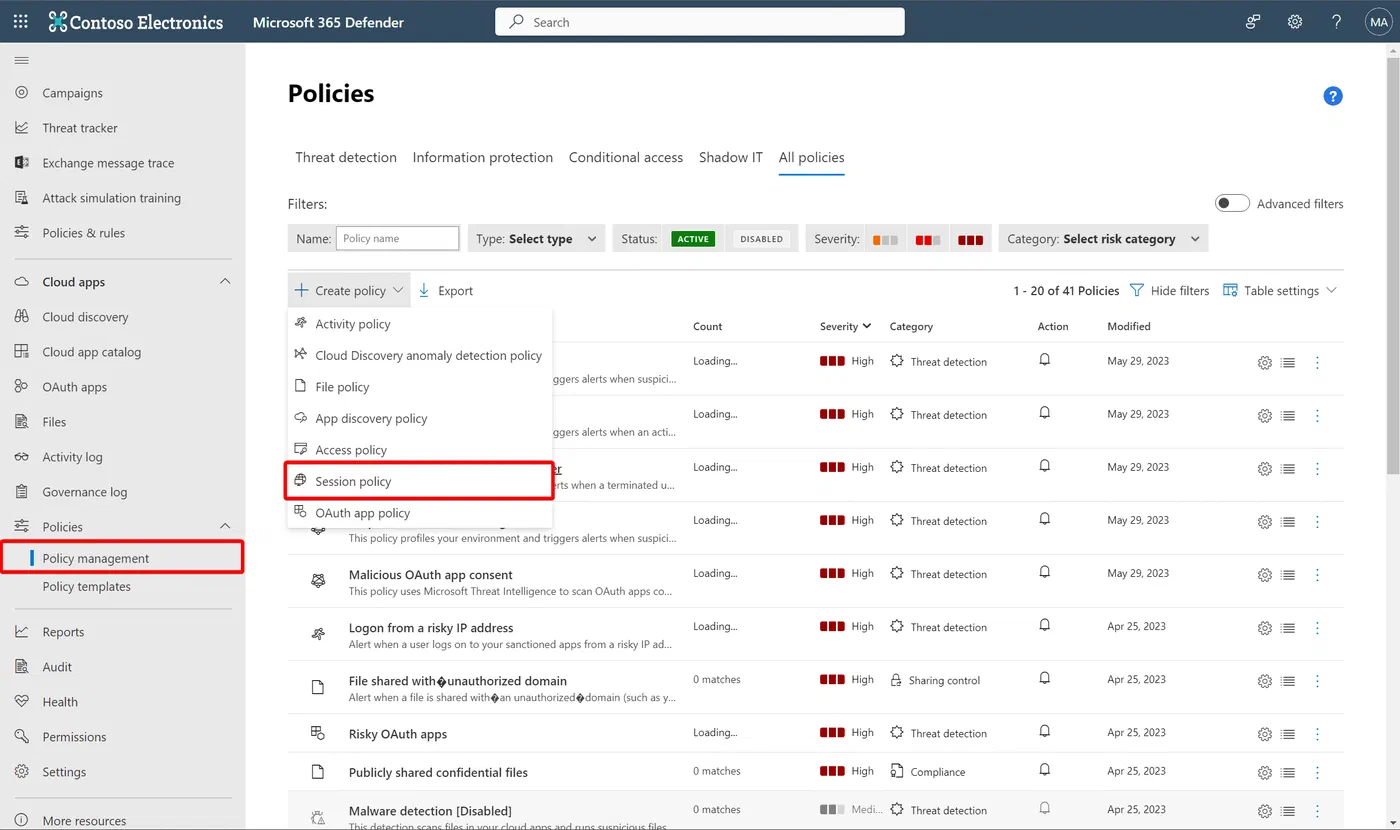Open Governance log in the sidebar
1400x830 pixels.
point(84,492)
